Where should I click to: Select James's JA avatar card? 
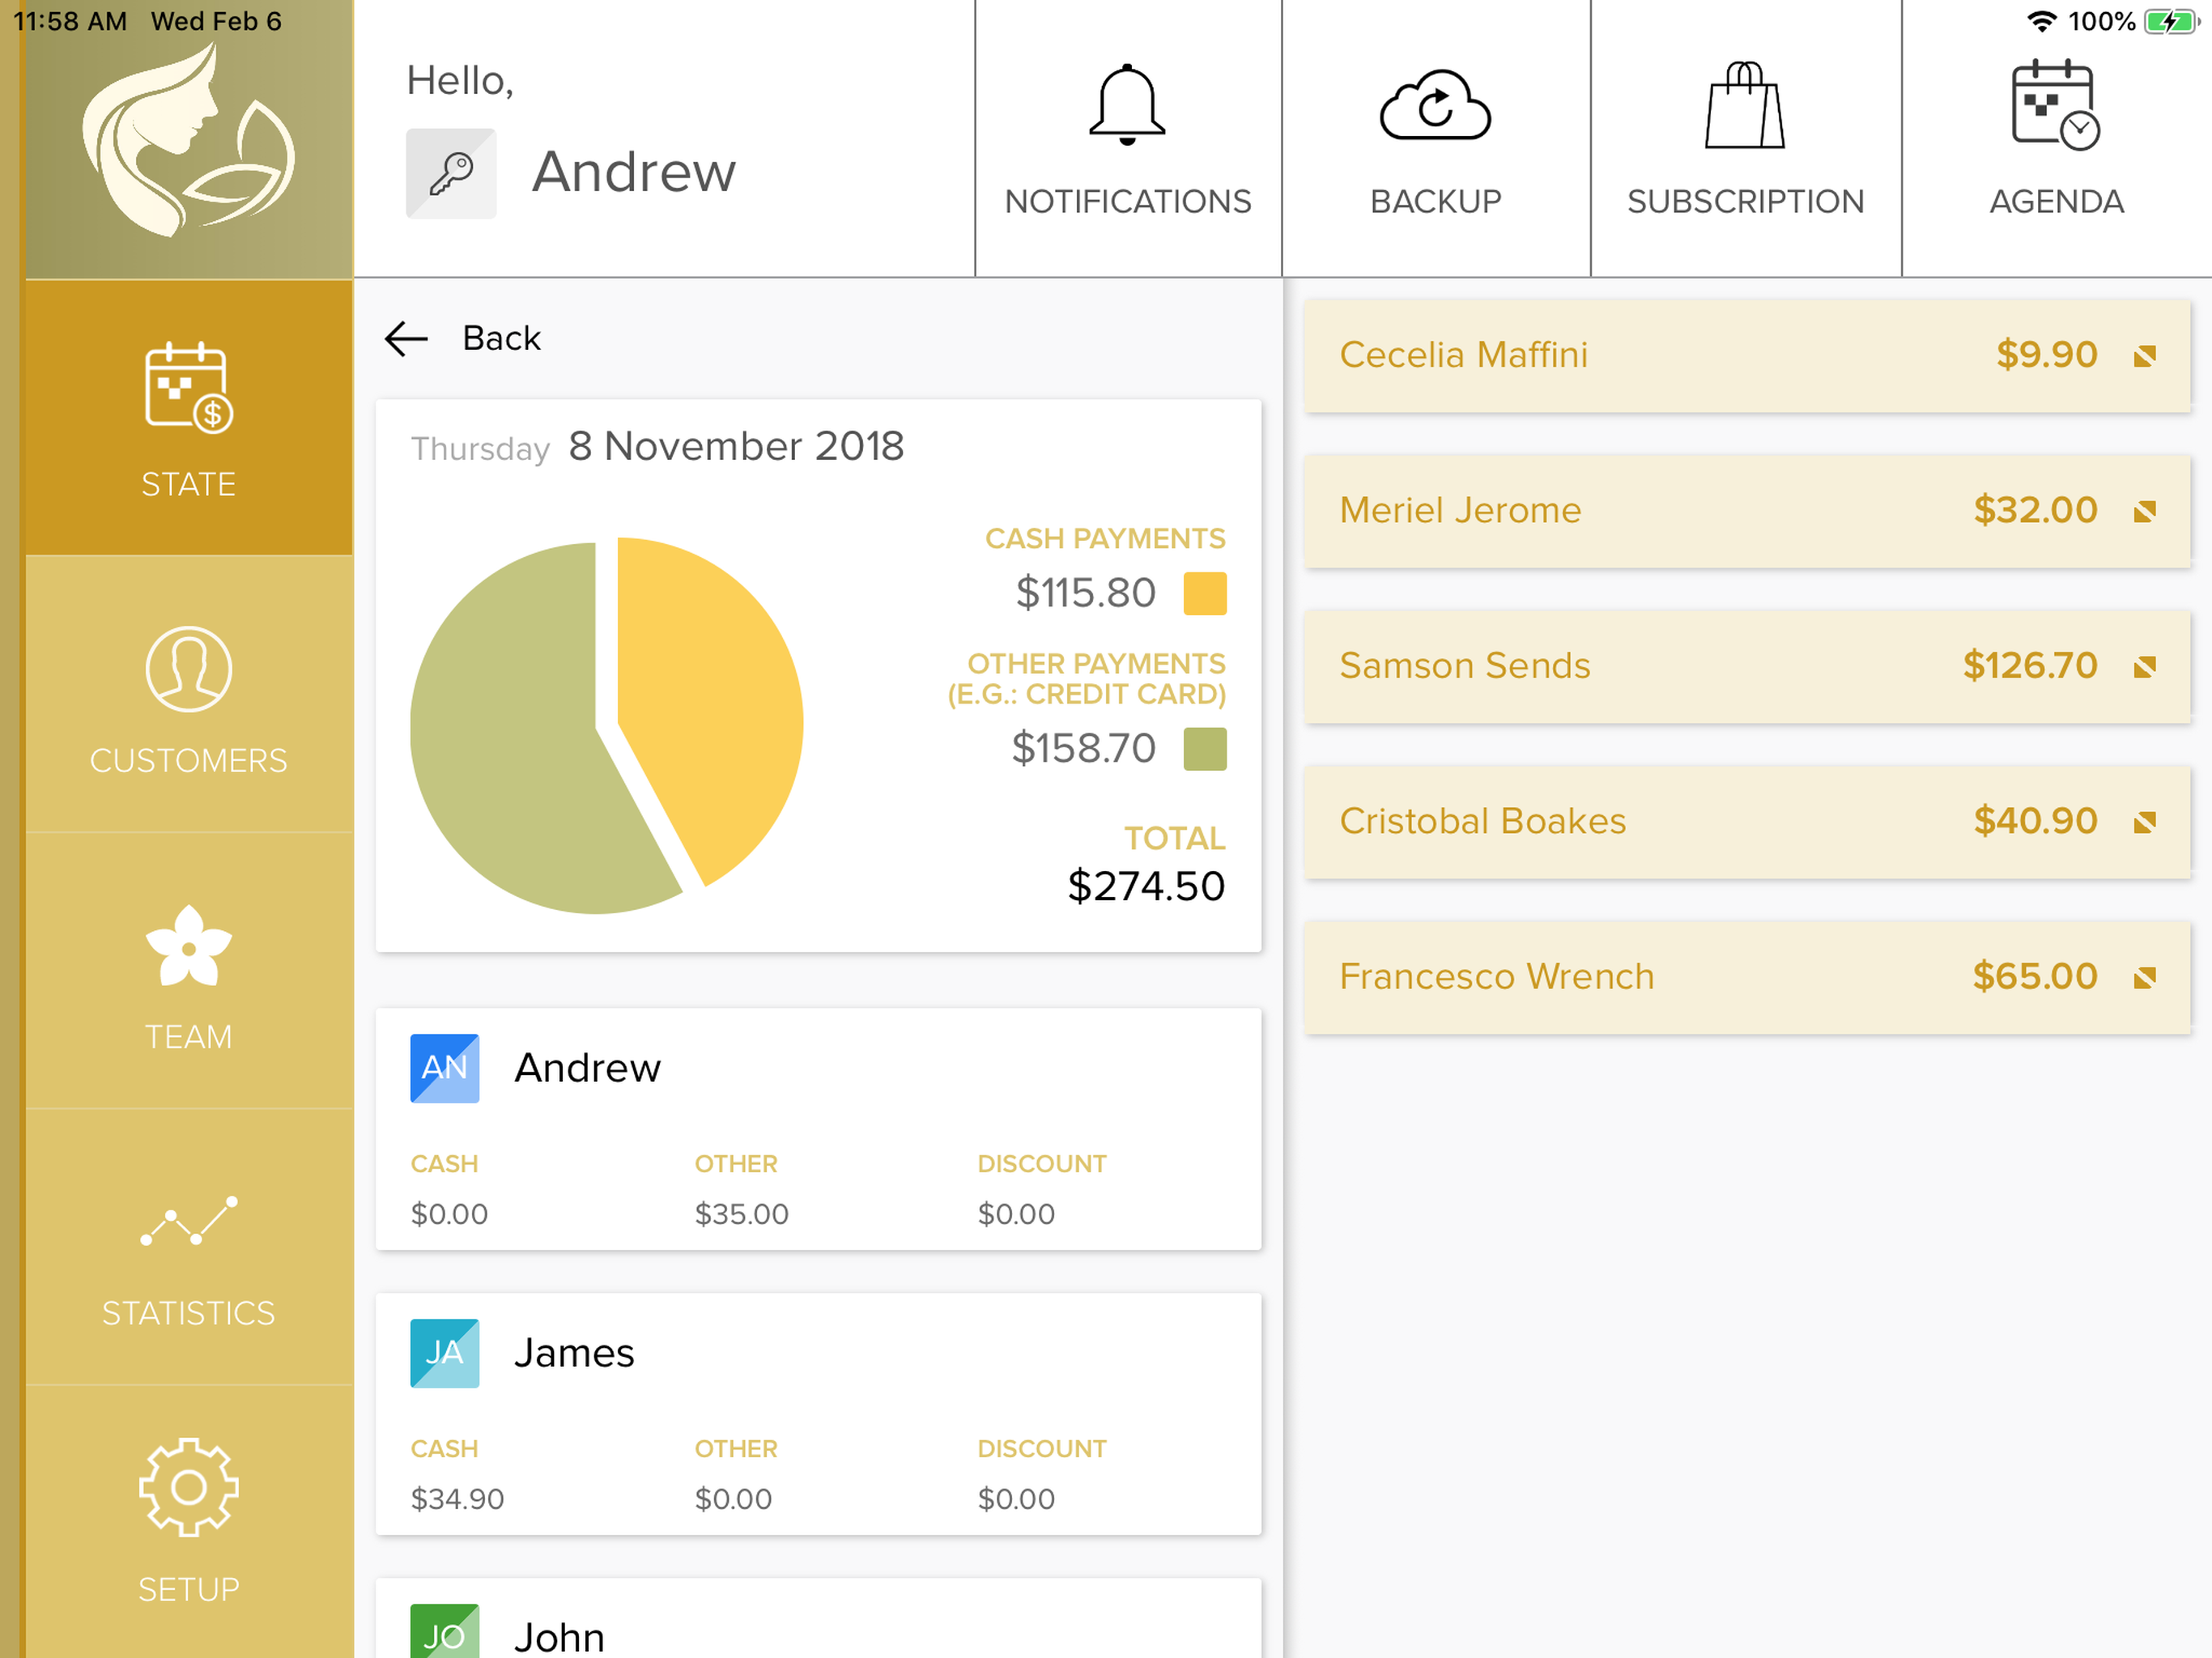coord(445,1353)
